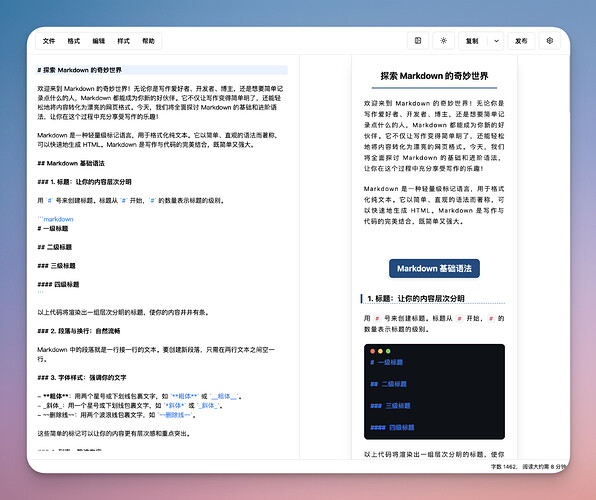The height and width of the screenshot is (500, 596).
Task: Open settings with the gear icon
Action: [550, 41]
